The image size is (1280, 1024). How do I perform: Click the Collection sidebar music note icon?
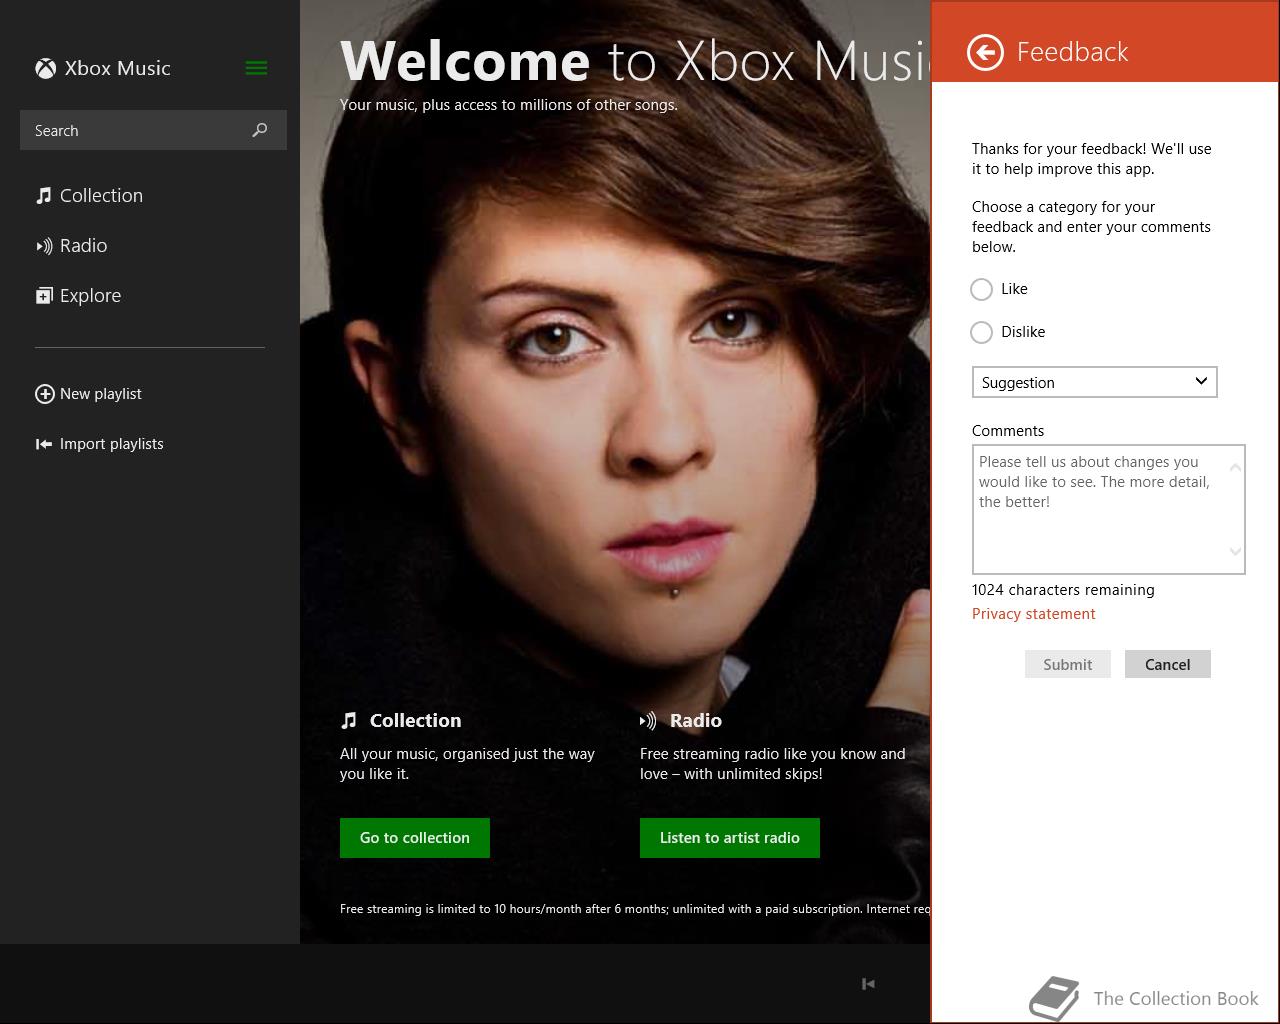tap(43, 195)
